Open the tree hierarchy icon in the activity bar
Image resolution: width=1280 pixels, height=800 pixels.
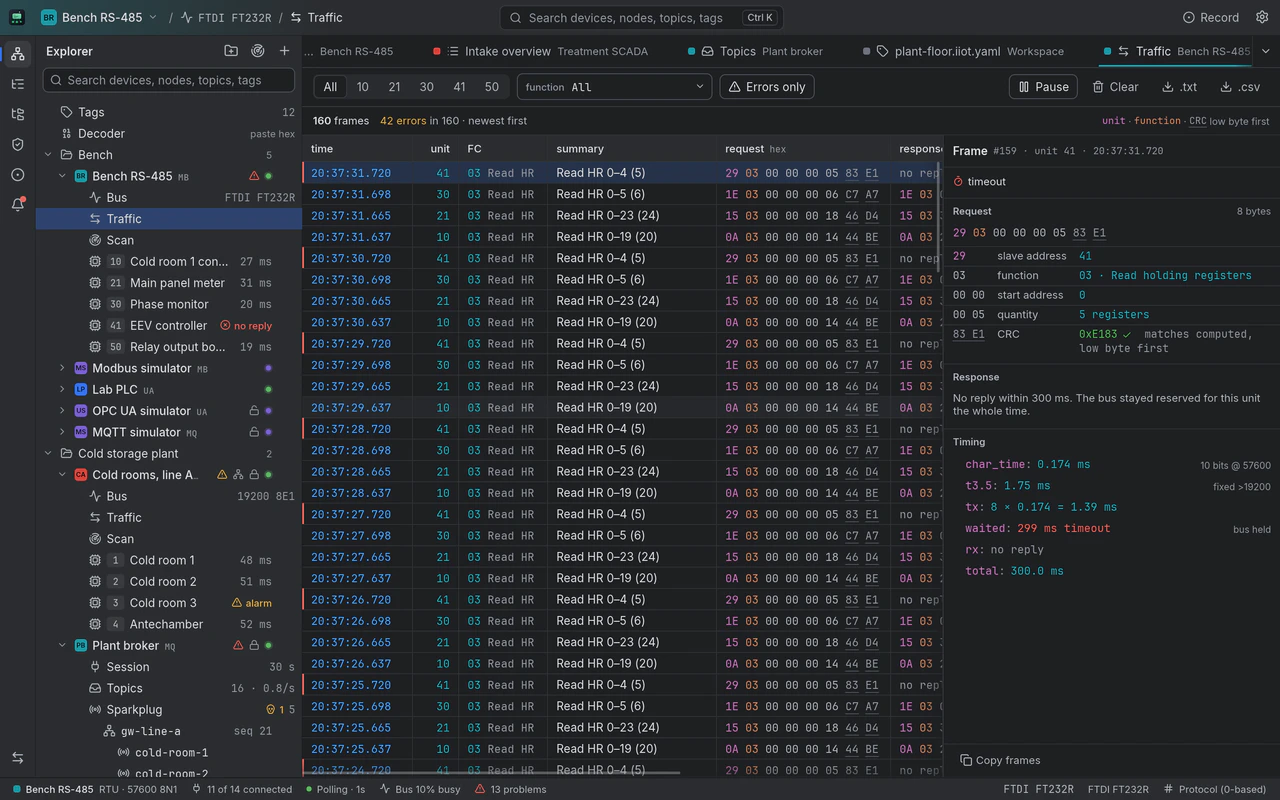pyautogui.click(x=17, y=114)
